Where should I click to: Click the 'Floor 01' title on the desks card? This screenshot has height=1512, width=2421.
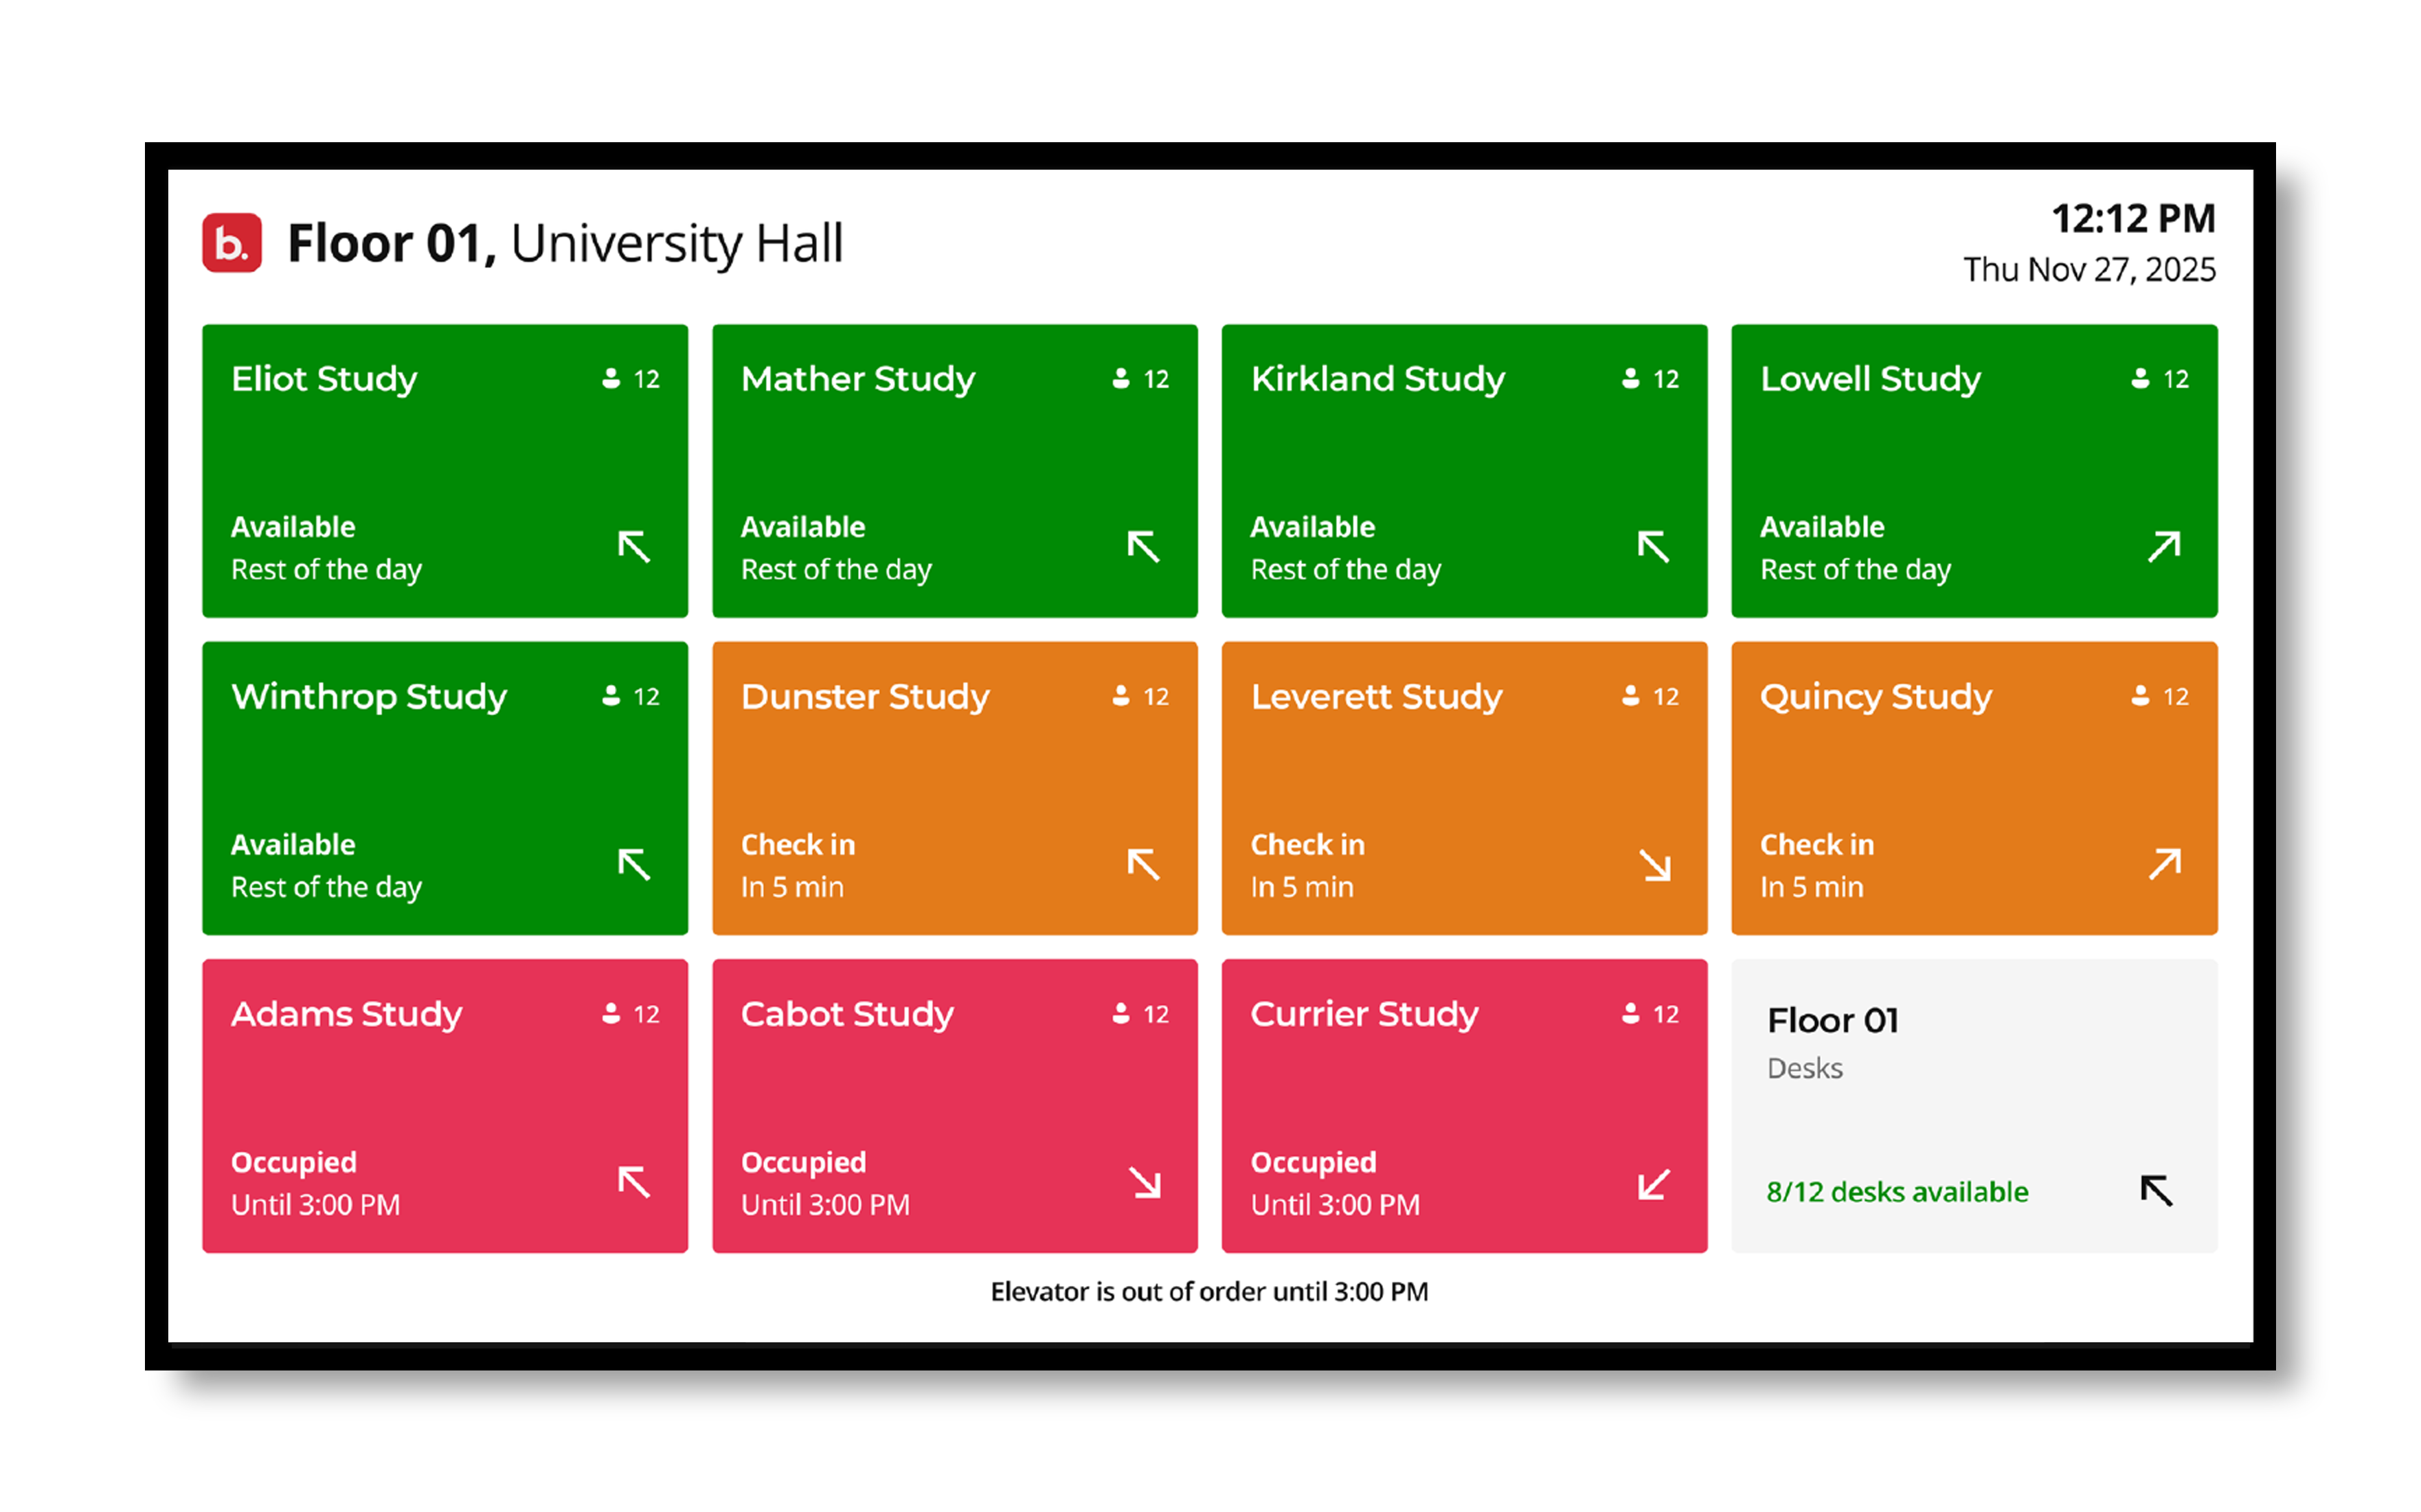(1832, 1020)
